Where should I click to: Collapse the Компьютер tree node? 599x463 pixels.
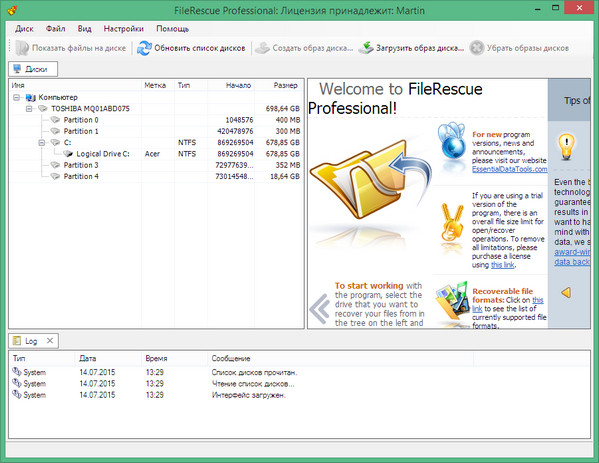point(16,97)
